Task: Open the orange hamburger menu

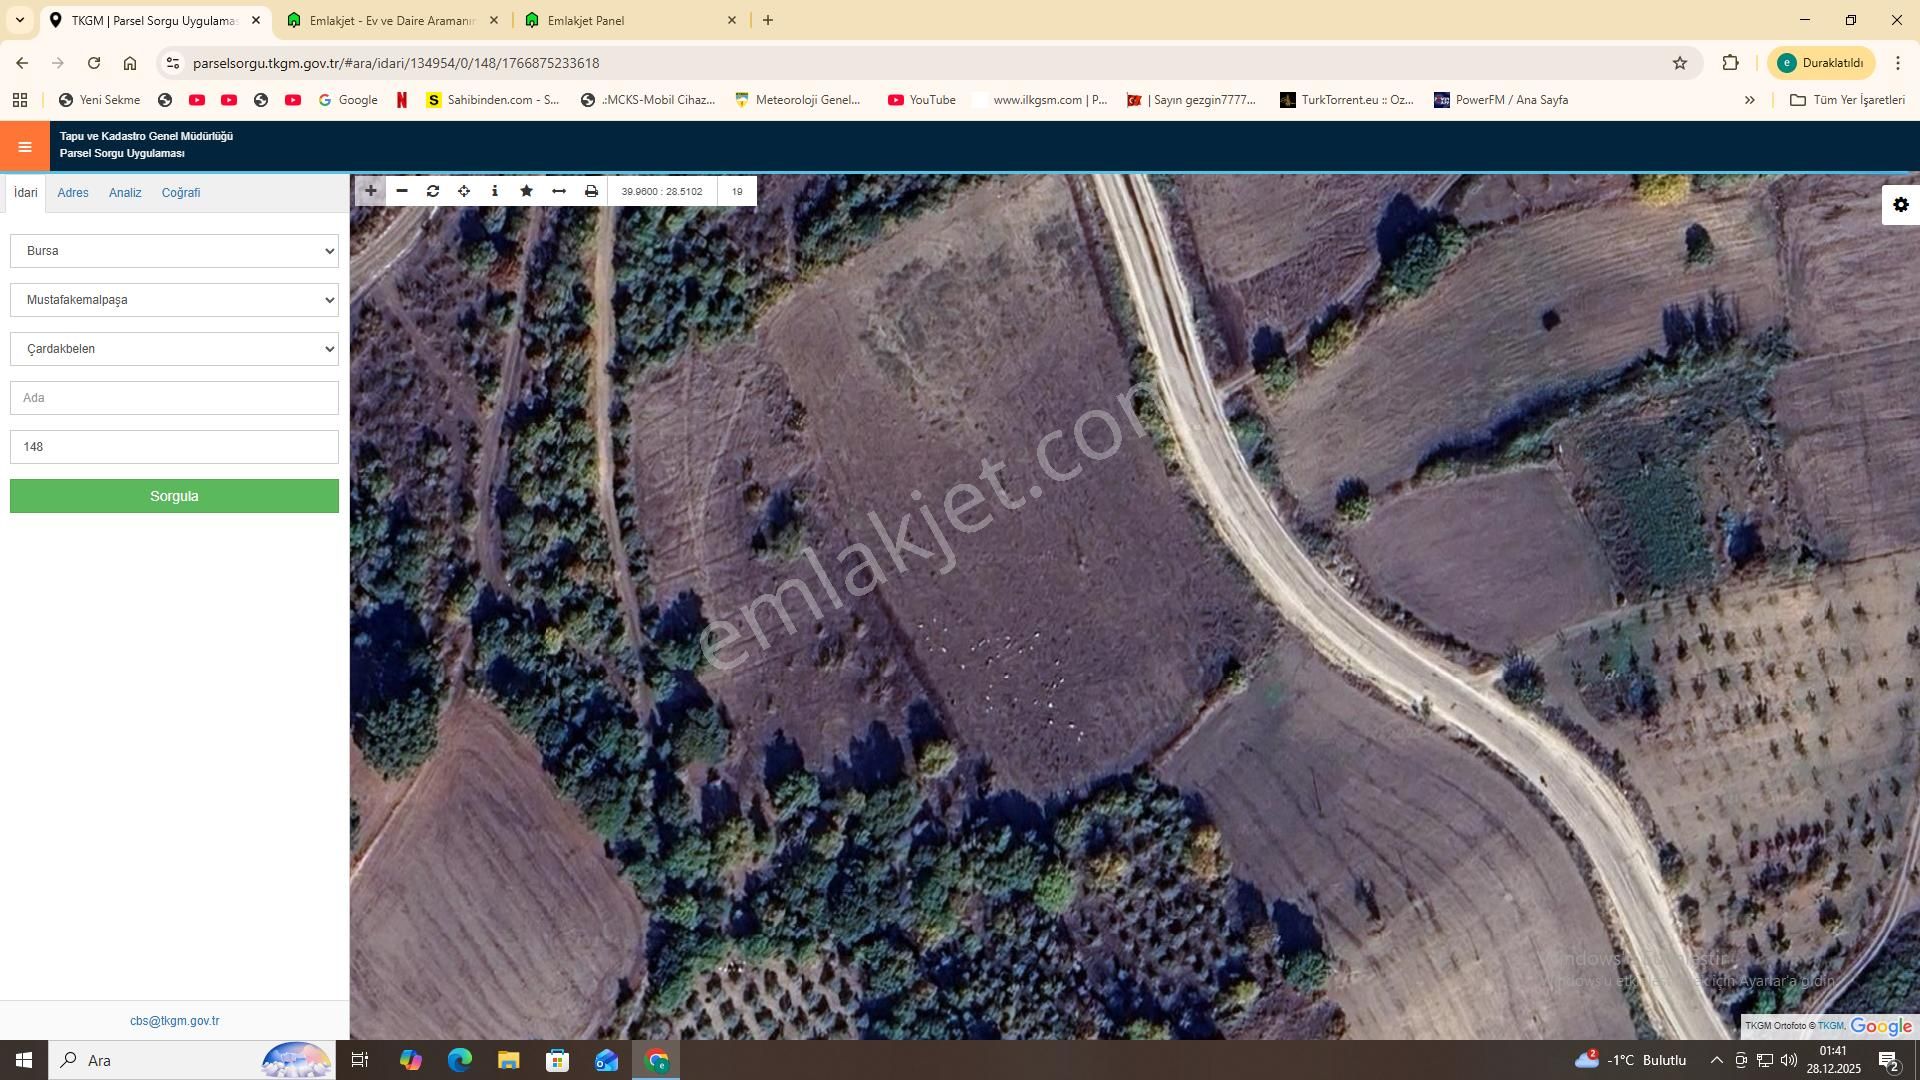Action: click(25, 147)
